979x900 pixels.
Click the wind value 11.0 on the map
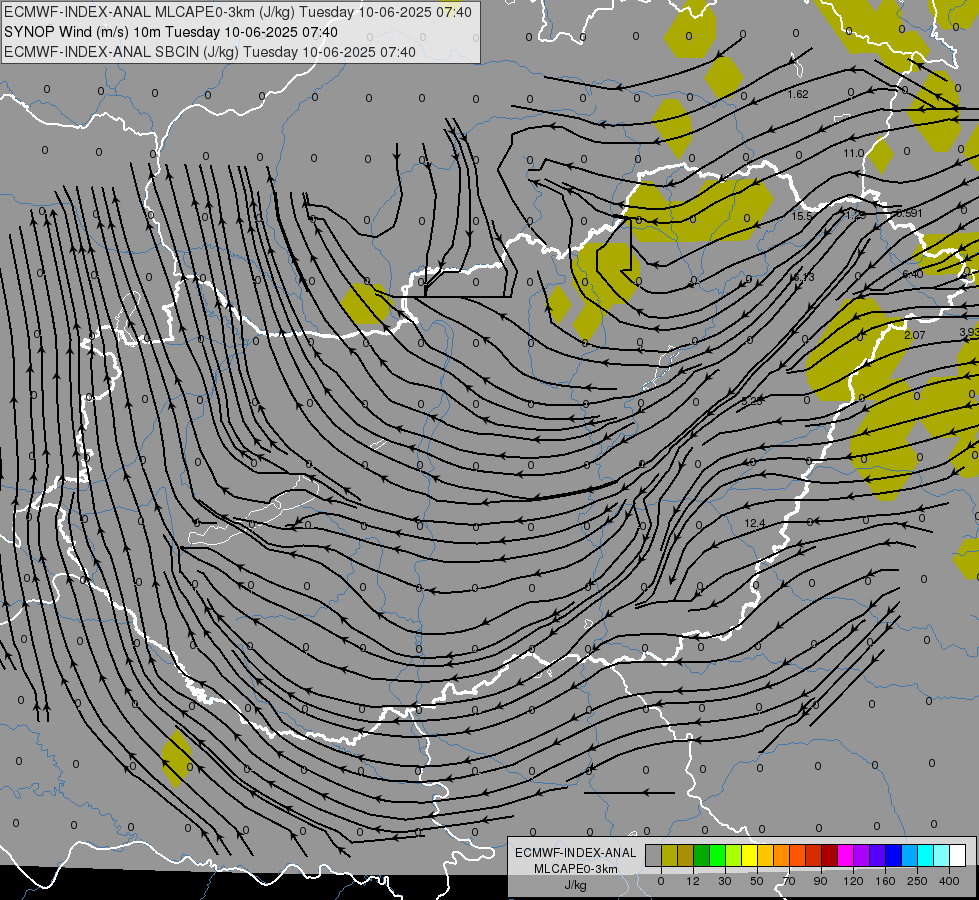click(x=854, y=154)
